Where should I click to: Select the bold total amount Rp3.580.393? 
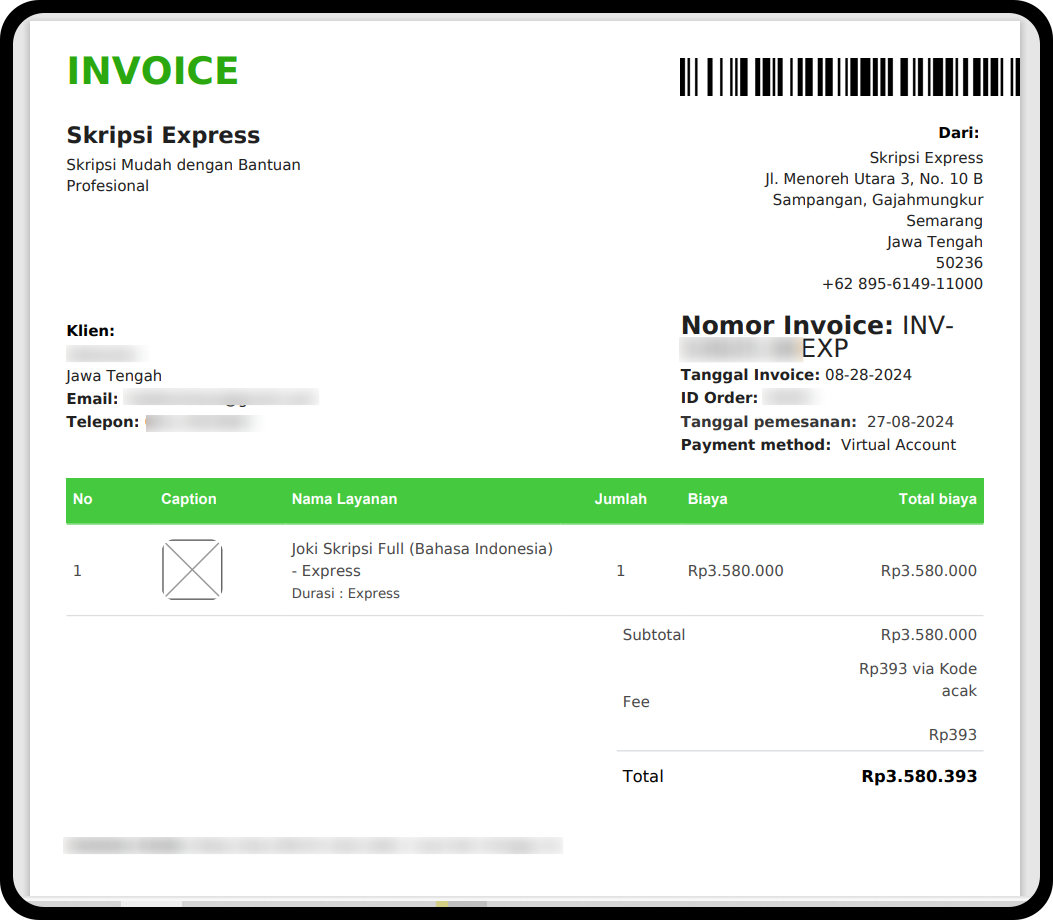pos(919,776)
